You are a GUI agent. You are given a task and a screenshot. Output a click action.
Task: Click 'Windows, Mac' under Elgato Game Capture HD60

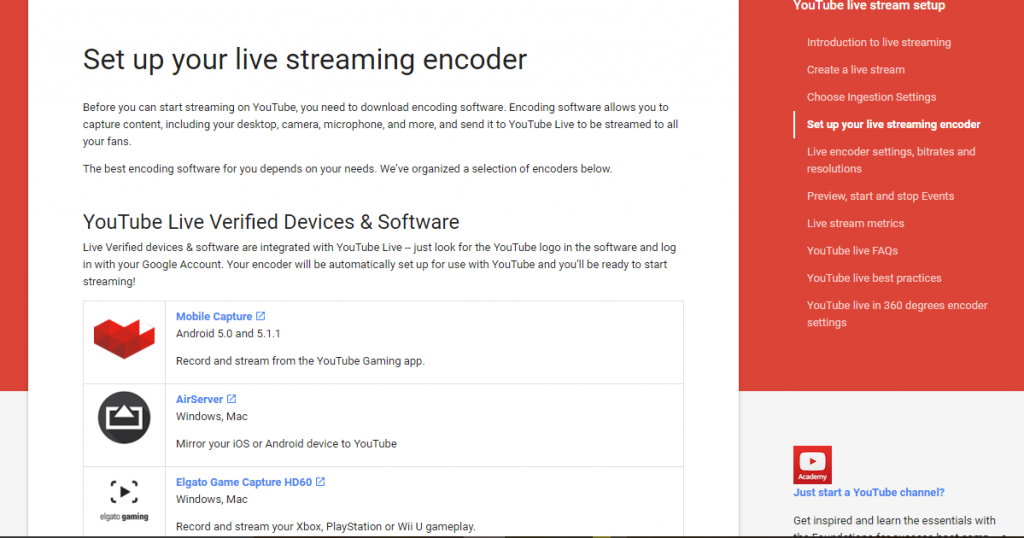(212, 499)
